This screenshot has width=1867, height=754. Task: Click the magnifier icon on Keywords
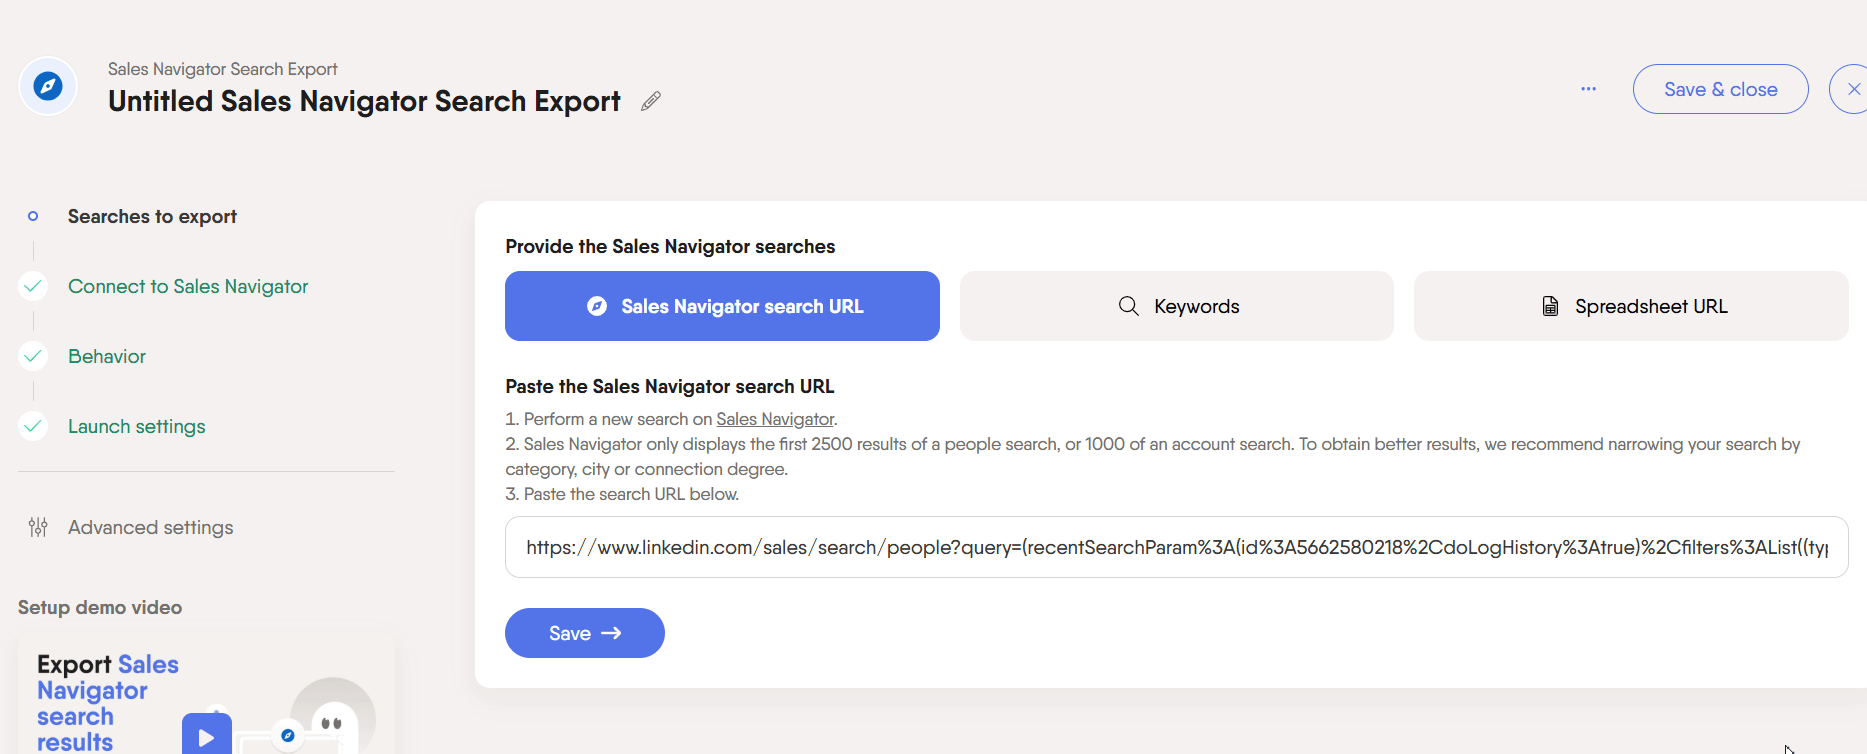click(x=1128, y=306)
